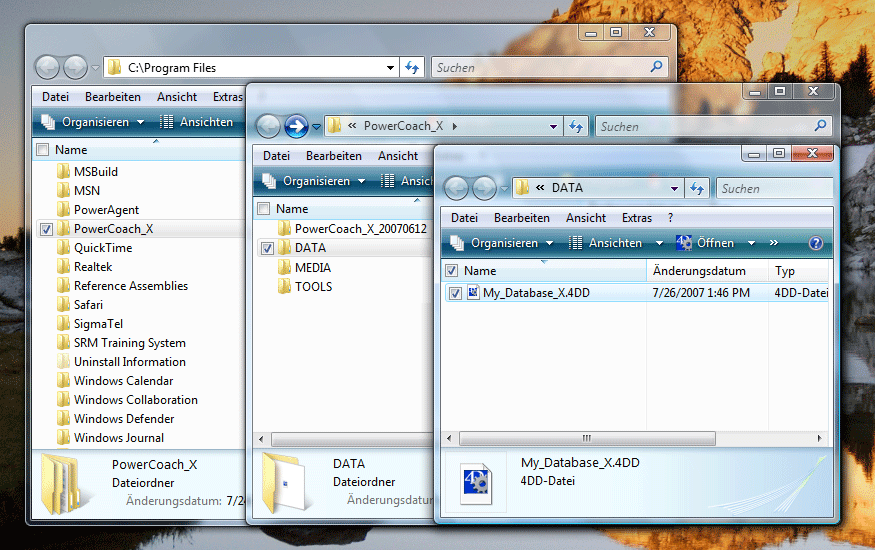The width and height of the screenshot is (875, 550).
Task: Open Ansicht menu in DATA window
Action: (x=586, y=218)
